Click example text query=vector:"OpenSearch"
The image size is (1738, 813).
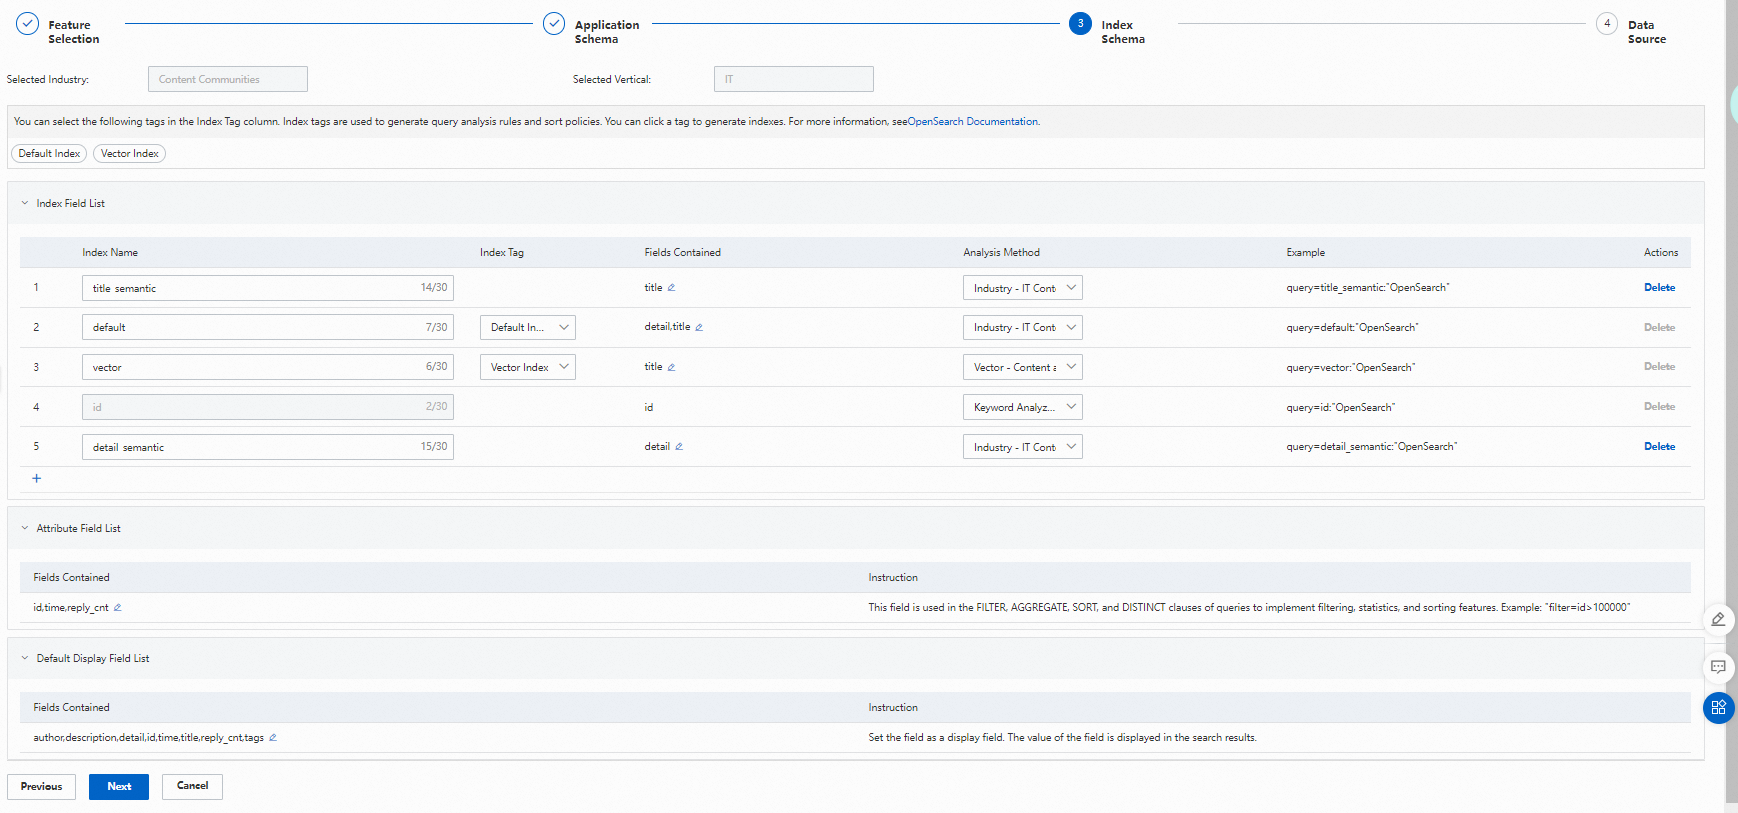tap(1351, 367)
